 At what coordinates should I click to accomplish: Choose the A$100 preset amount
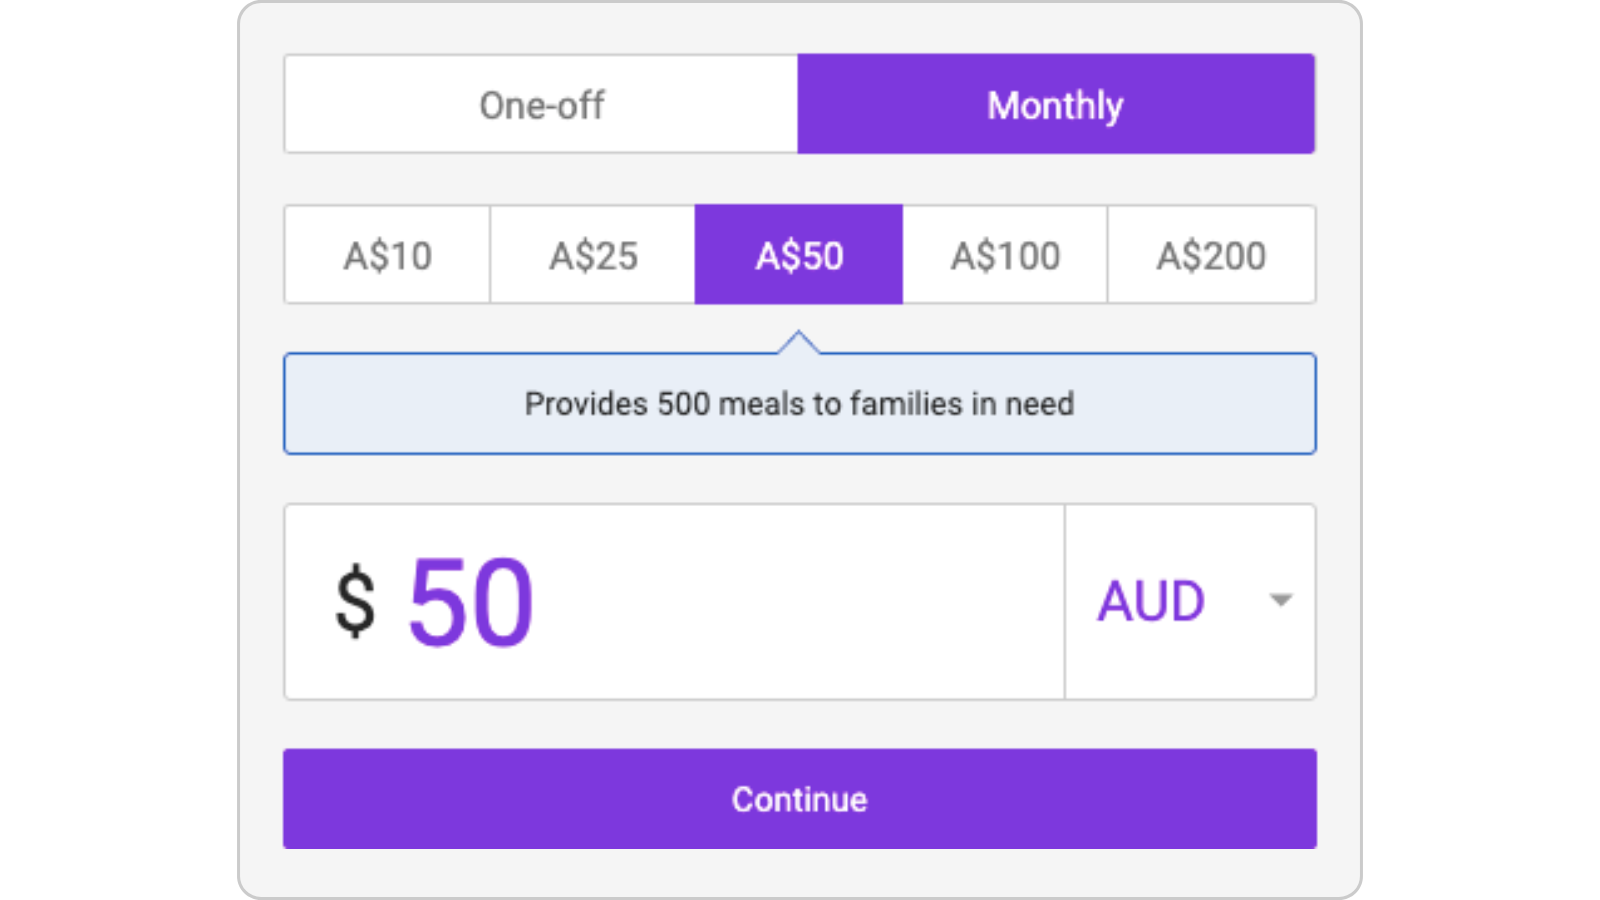click(1005, 255)
